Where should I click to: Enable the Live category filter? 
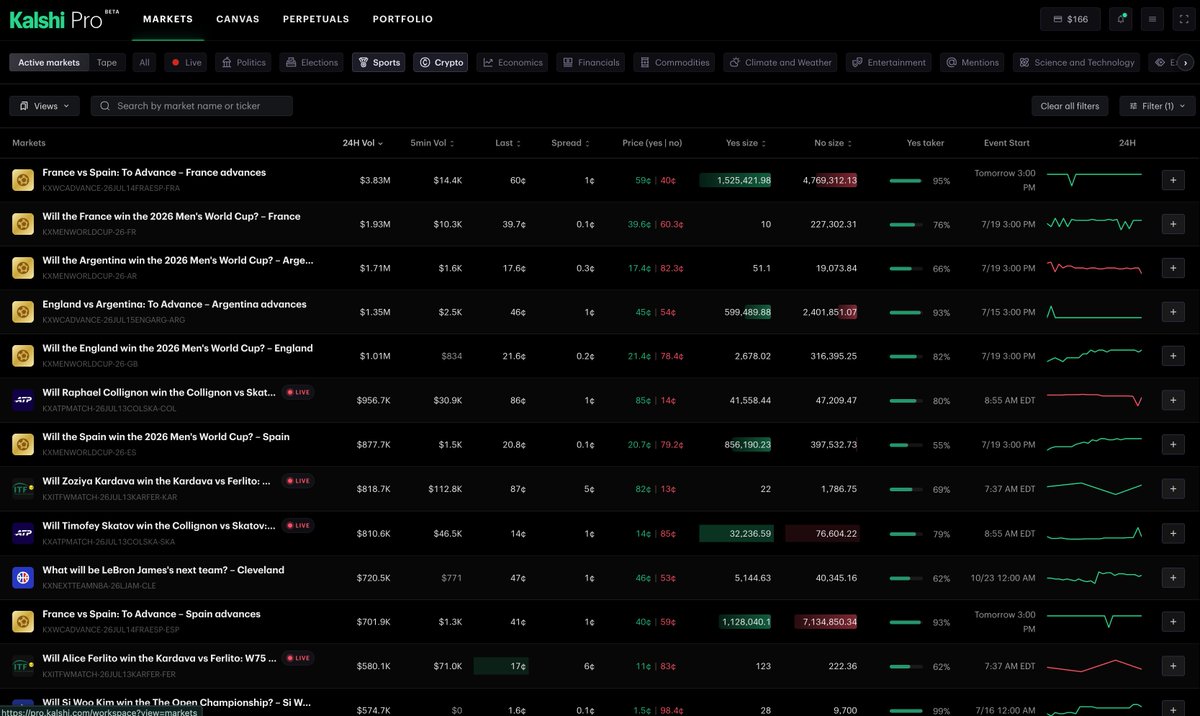(x=186, y=62)
